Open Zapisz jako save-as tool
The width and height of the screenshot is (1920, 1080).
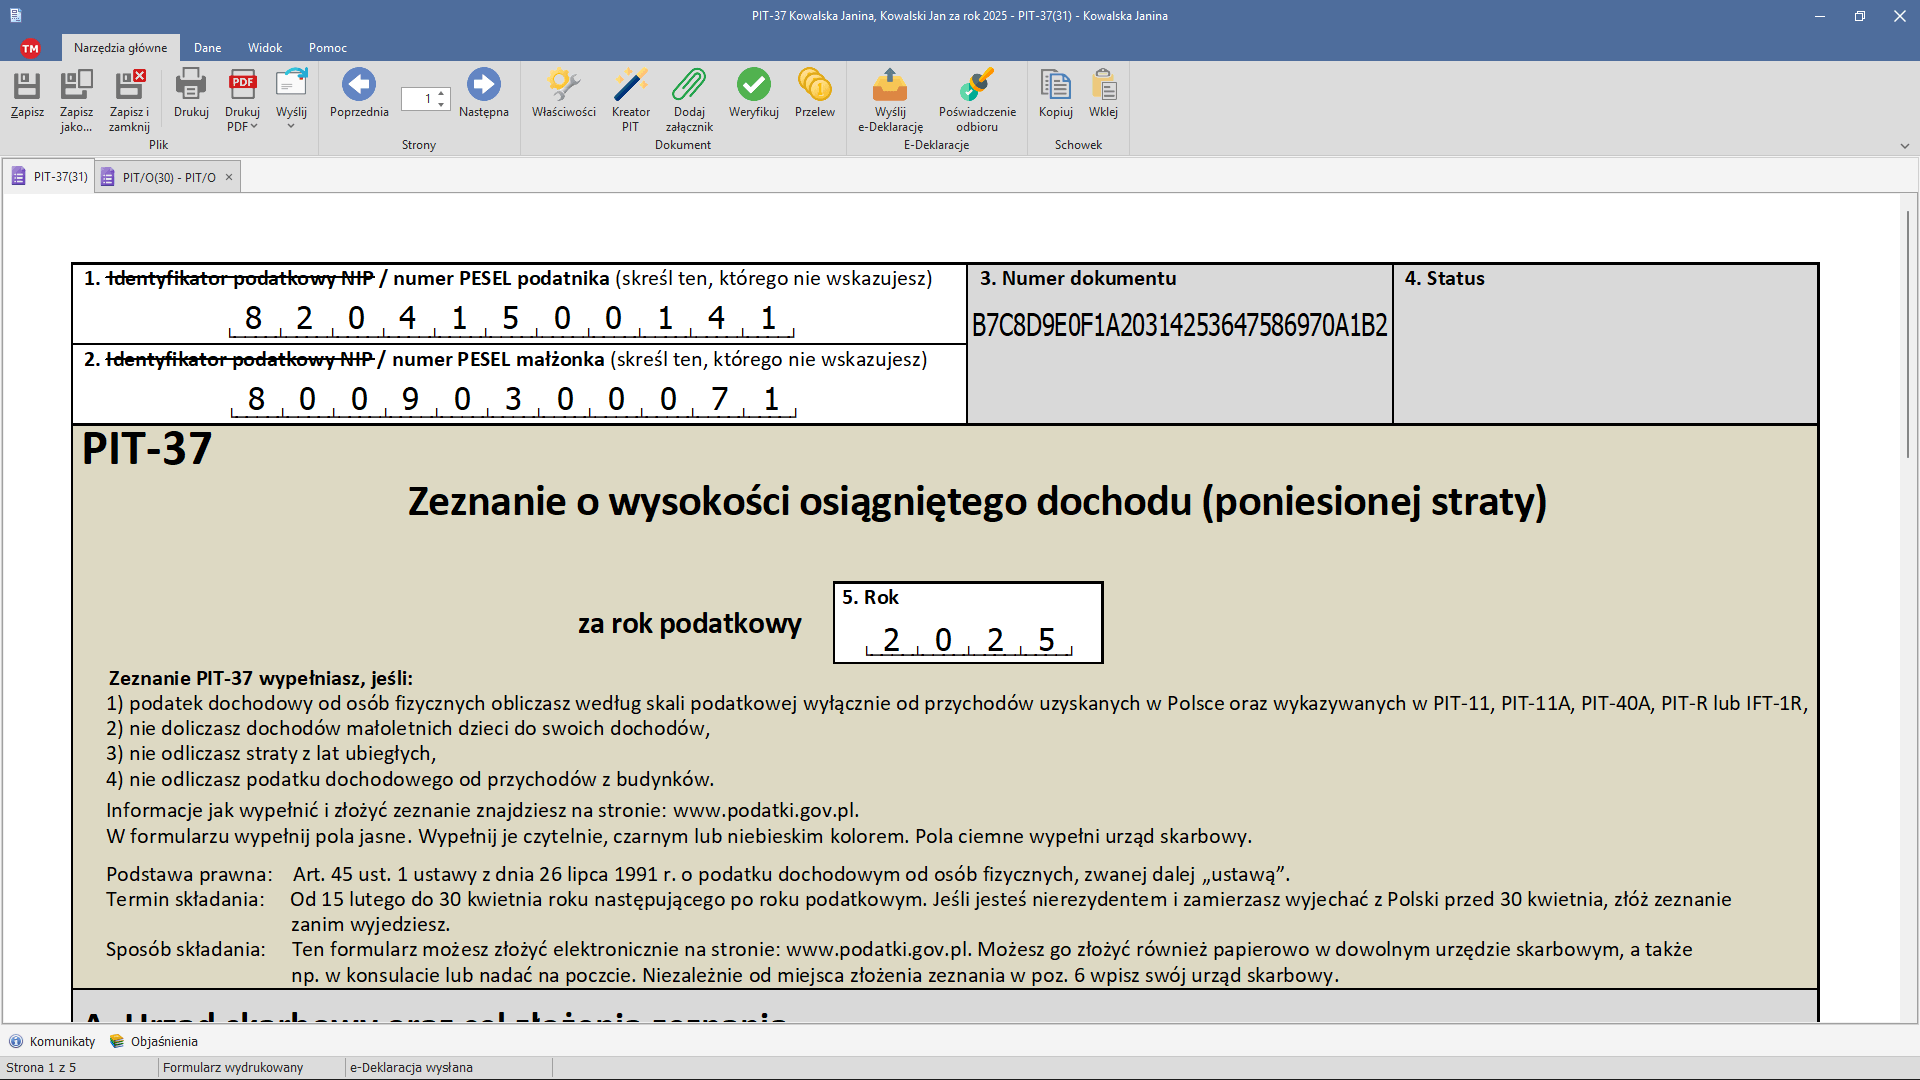click(76, 100)
